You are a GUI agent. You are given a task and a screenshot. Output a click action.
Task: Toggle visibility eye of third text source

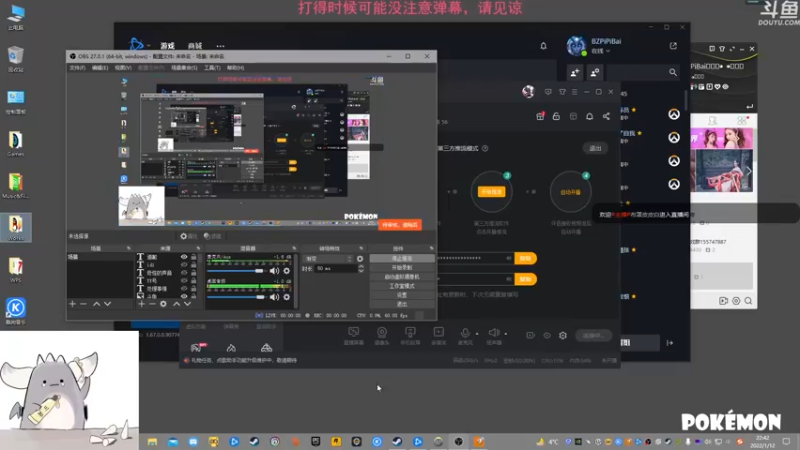(x=184, y=272)
